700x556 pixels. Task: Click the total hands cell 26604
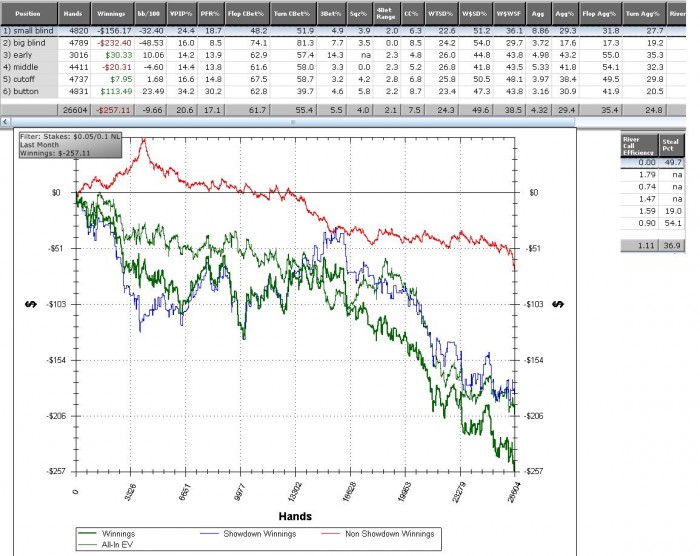click(x=74, y=110)
